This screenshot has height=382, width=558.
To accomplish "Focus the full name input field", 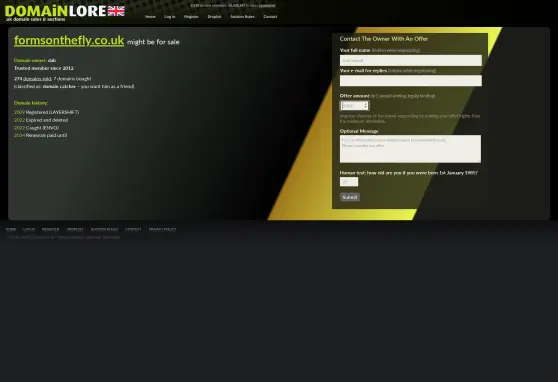I will [x=411, y=61].
